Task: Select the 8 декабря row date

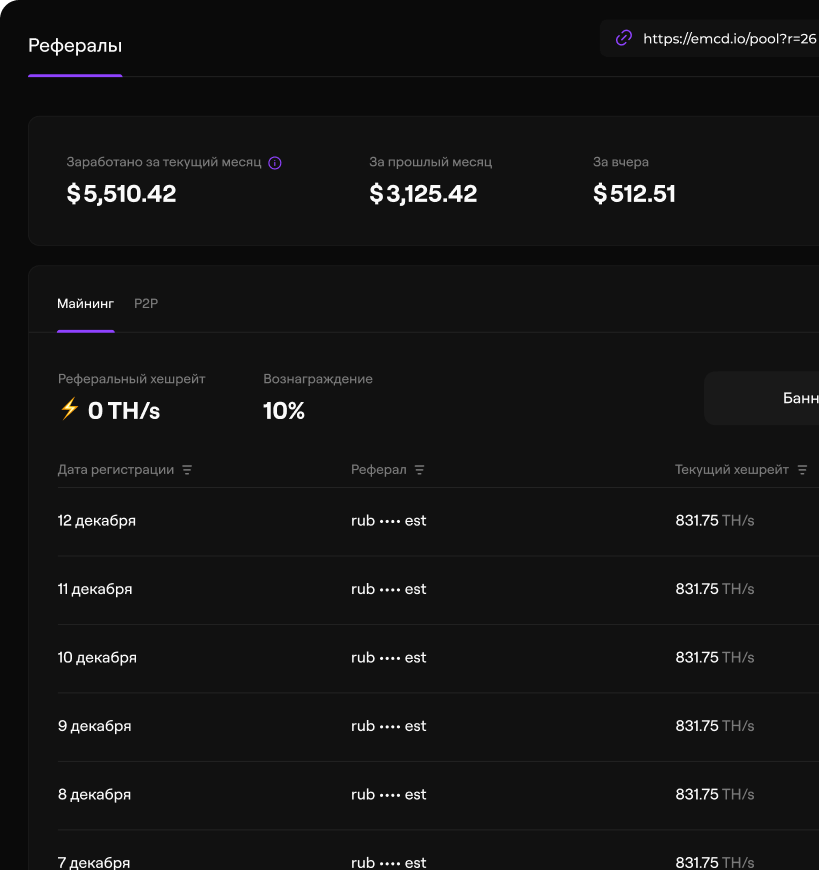Action: pos(94,795)
